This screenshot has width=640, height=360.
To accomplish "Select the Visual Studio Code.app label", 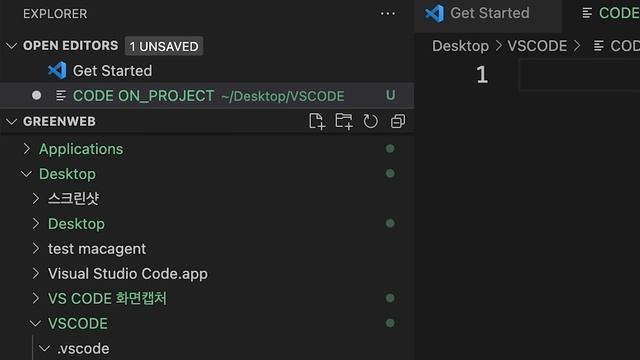I will (x=128, y=273).
